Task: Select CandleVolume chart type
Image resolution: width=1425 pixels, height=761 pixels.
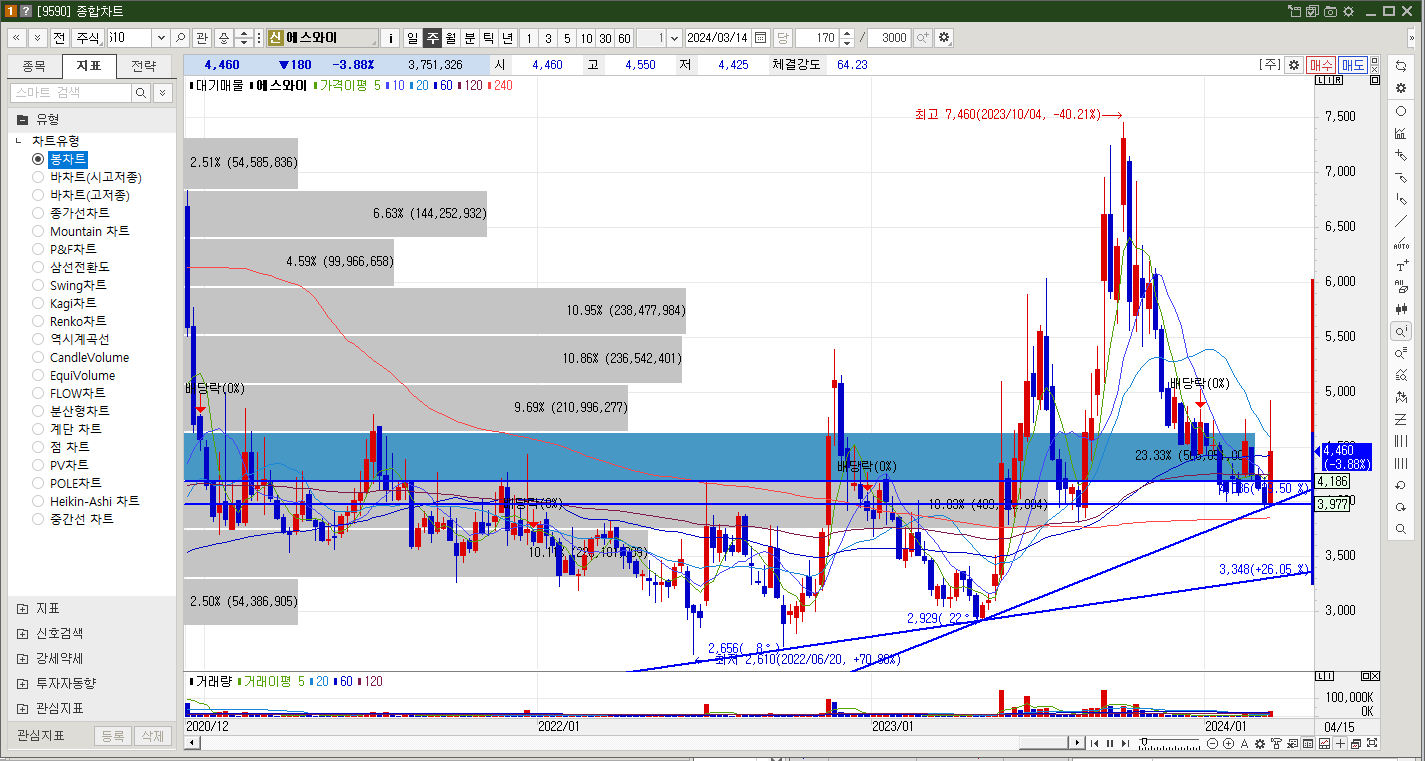Action: click(x=38, y=357)
